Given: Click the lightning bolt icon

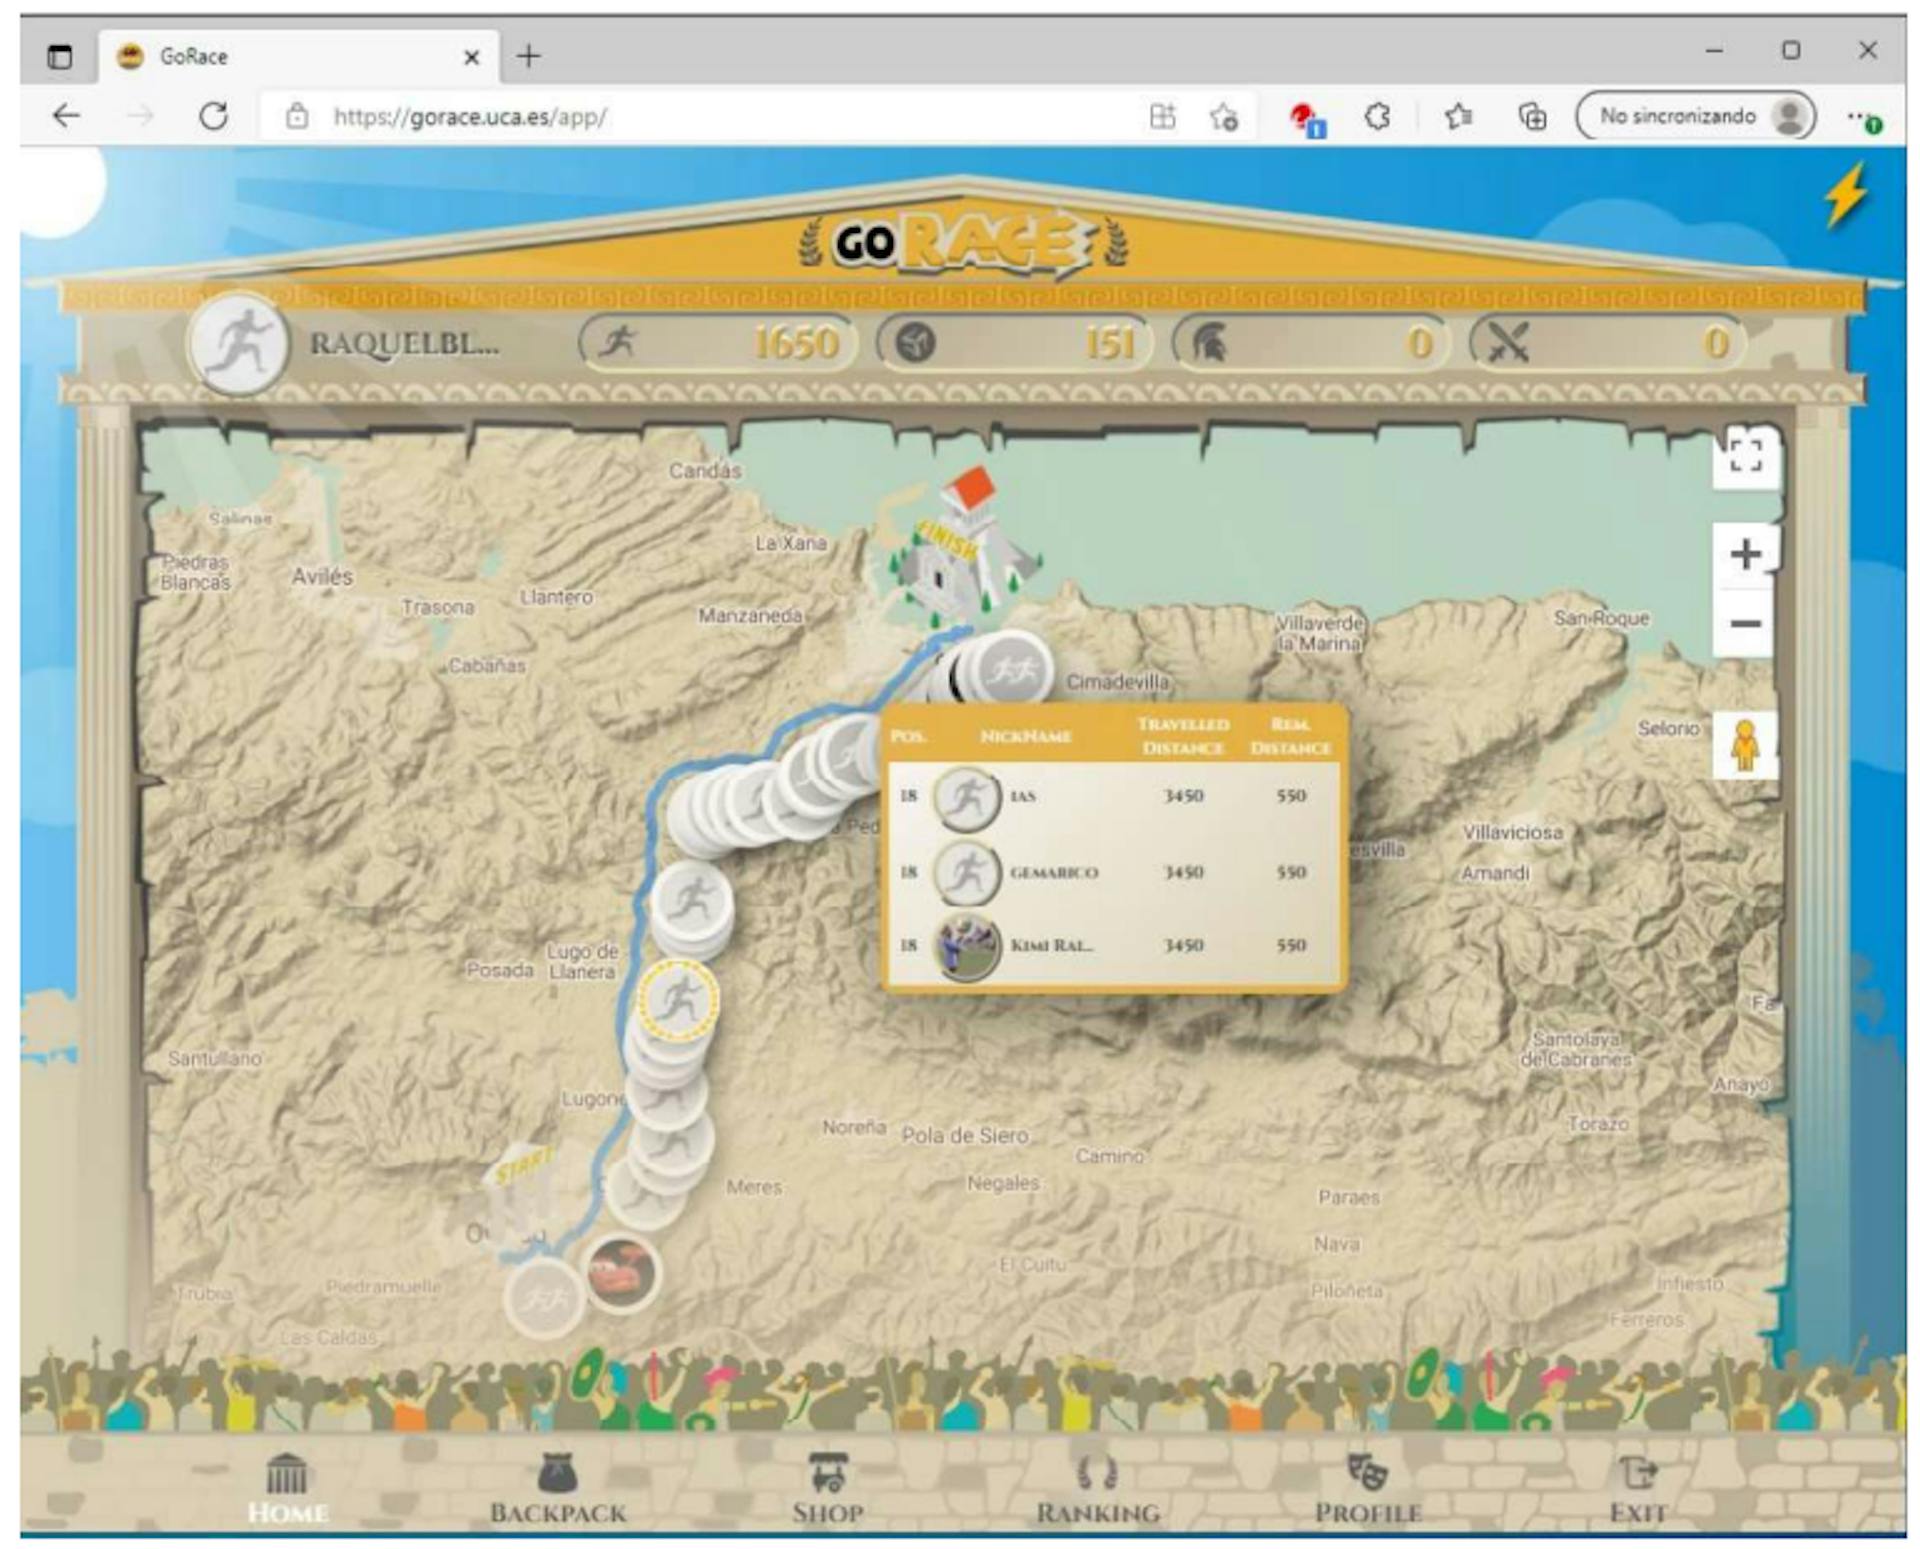Looking at the screenshot, I should pyautogui.click(x=1845, y=196).
